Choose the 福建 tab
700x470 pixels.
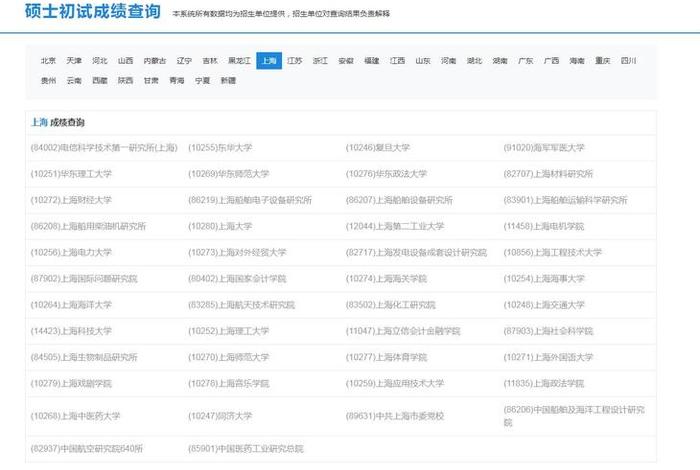click(x=371, y=61)
